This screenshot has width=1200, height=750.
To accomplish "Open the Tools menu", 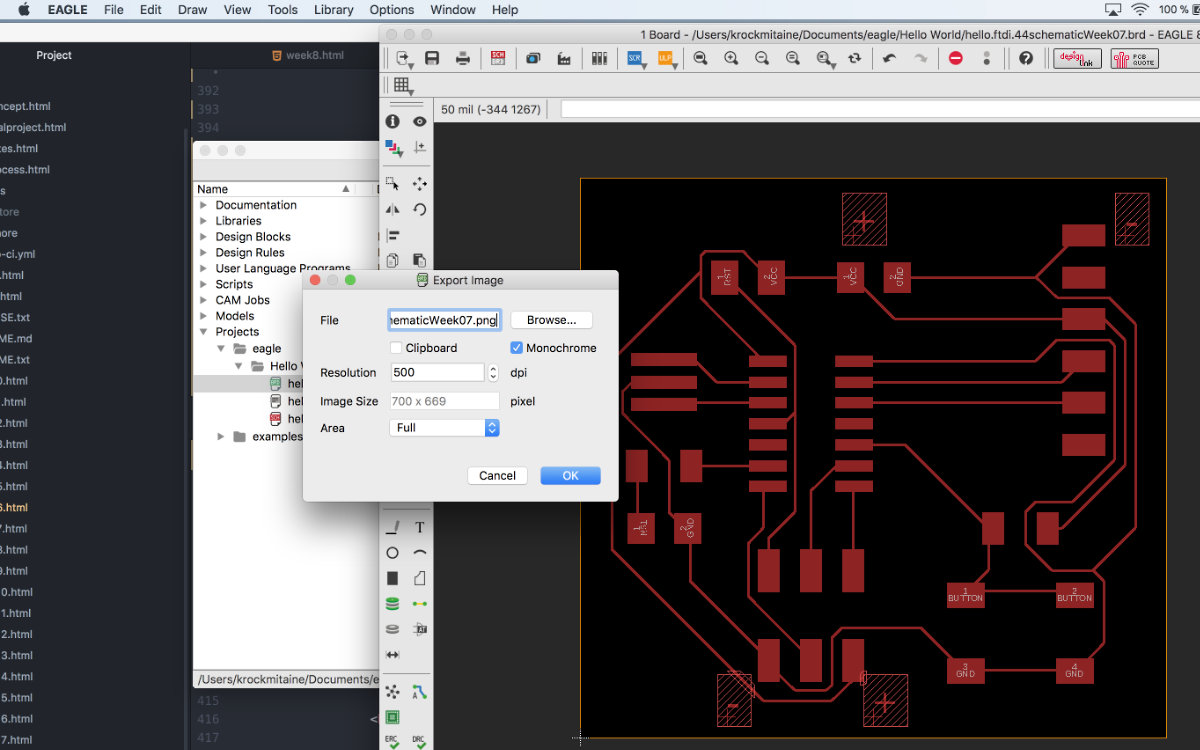I will pyautogui.click(x=283, y=10).
